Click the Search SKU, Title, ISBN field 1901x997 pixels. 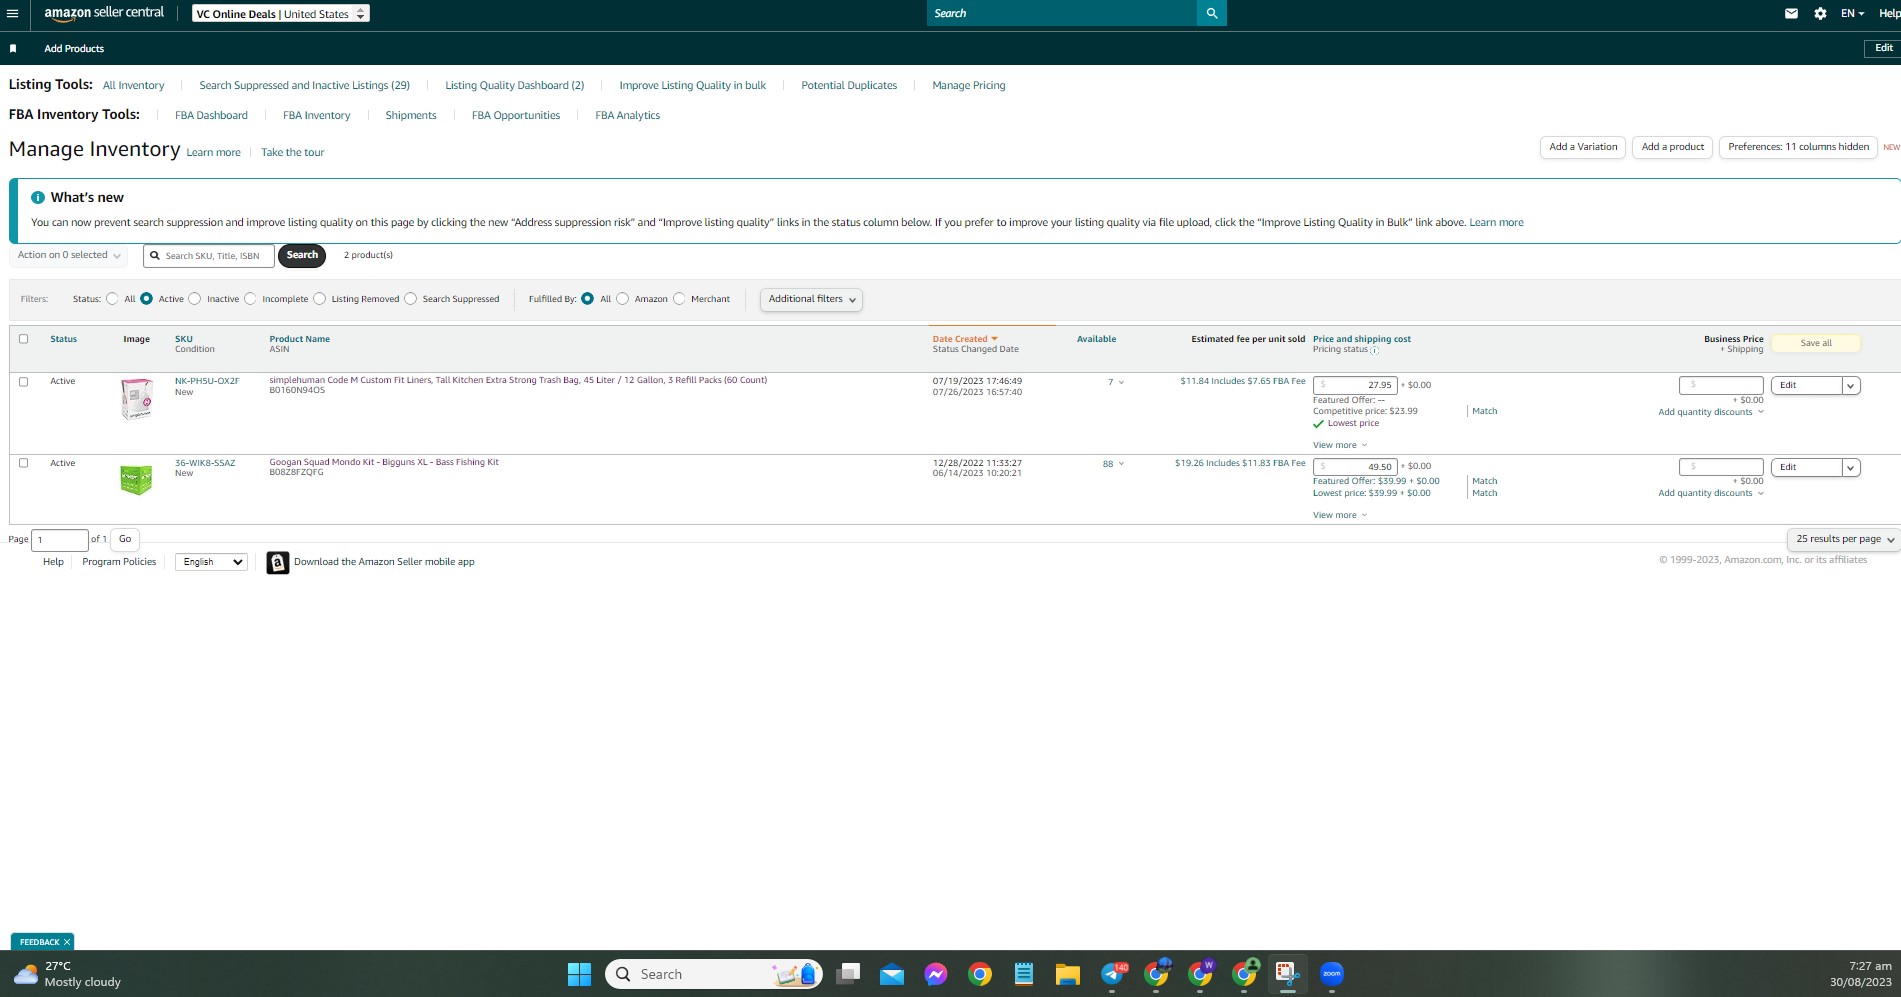tap(209, 256)
